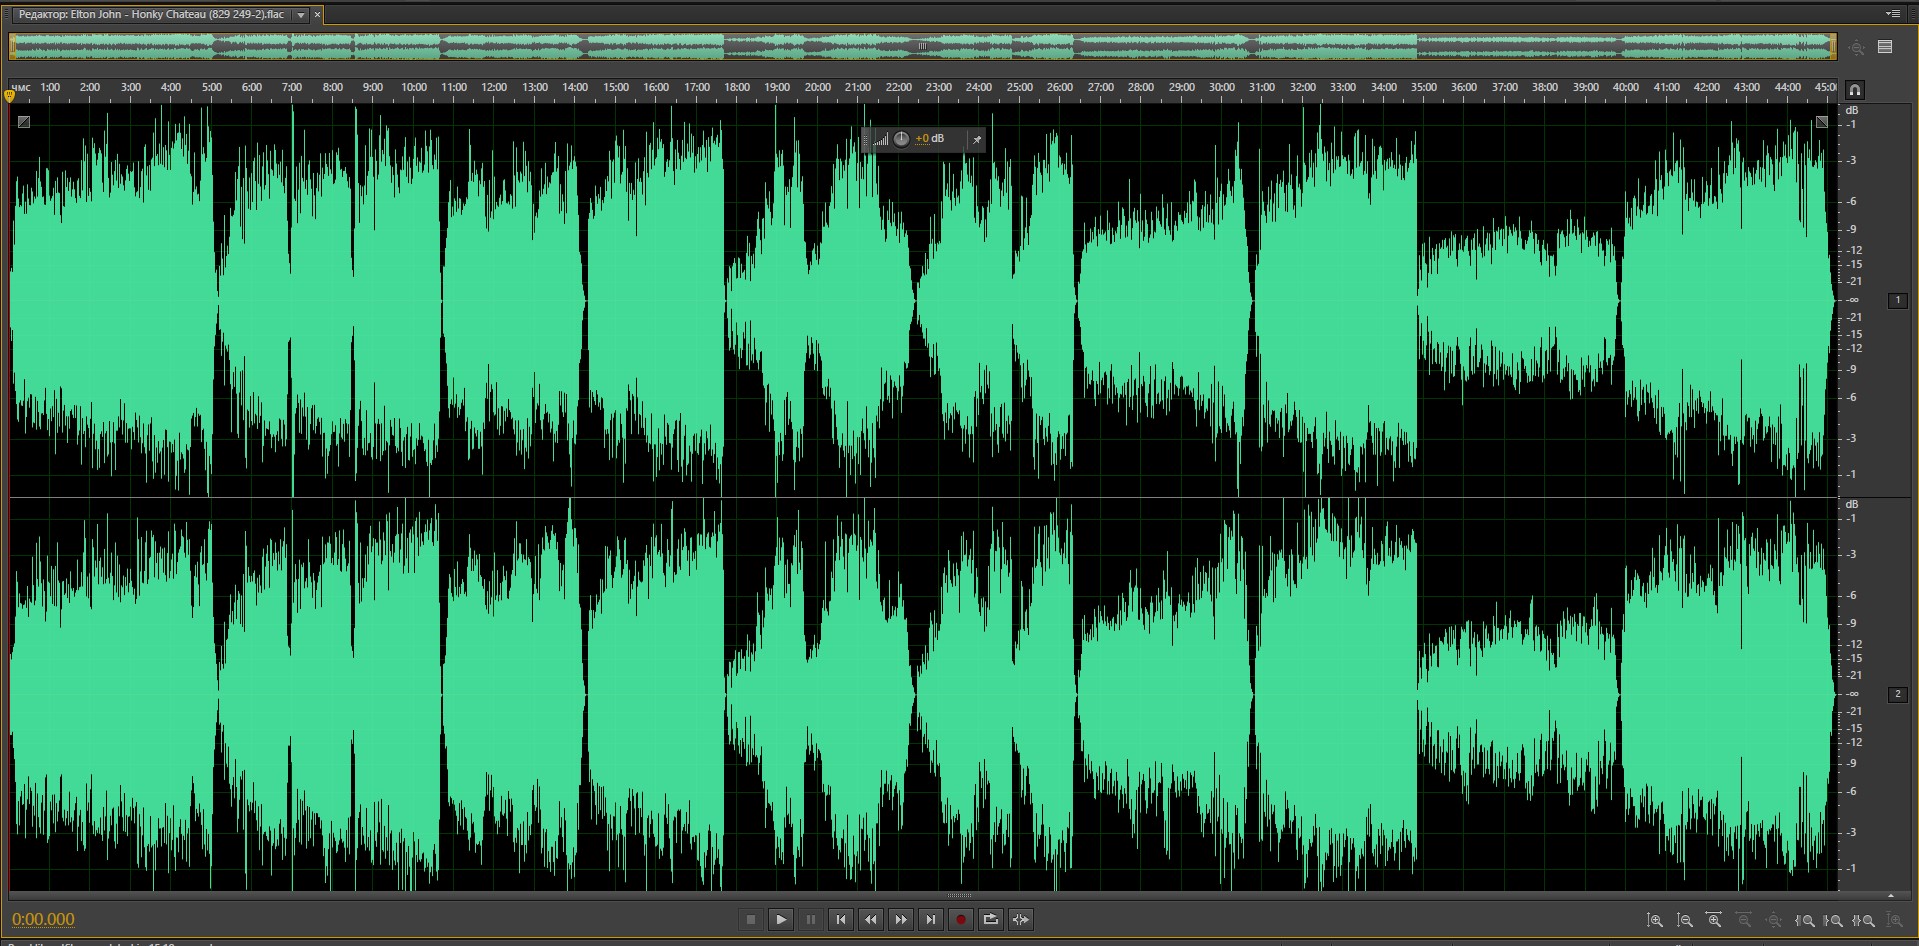Zoom in amplitude on the waveform
This screenshot has height=946, width=1919.
click(1655, 920)
